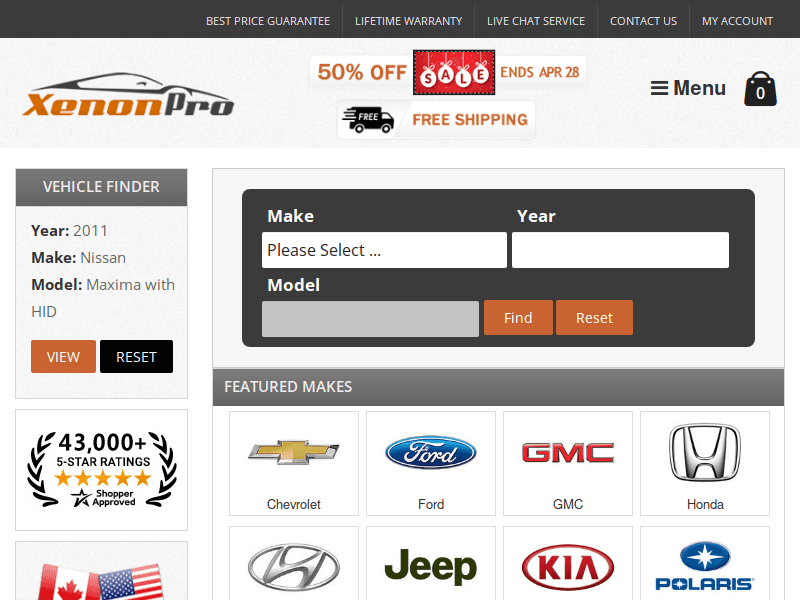Image resolution: width=800 pixels, height=600 pixels.
Task: Open the Hyundai make tile
Action: pyautogui.click(x=294, y=566)
